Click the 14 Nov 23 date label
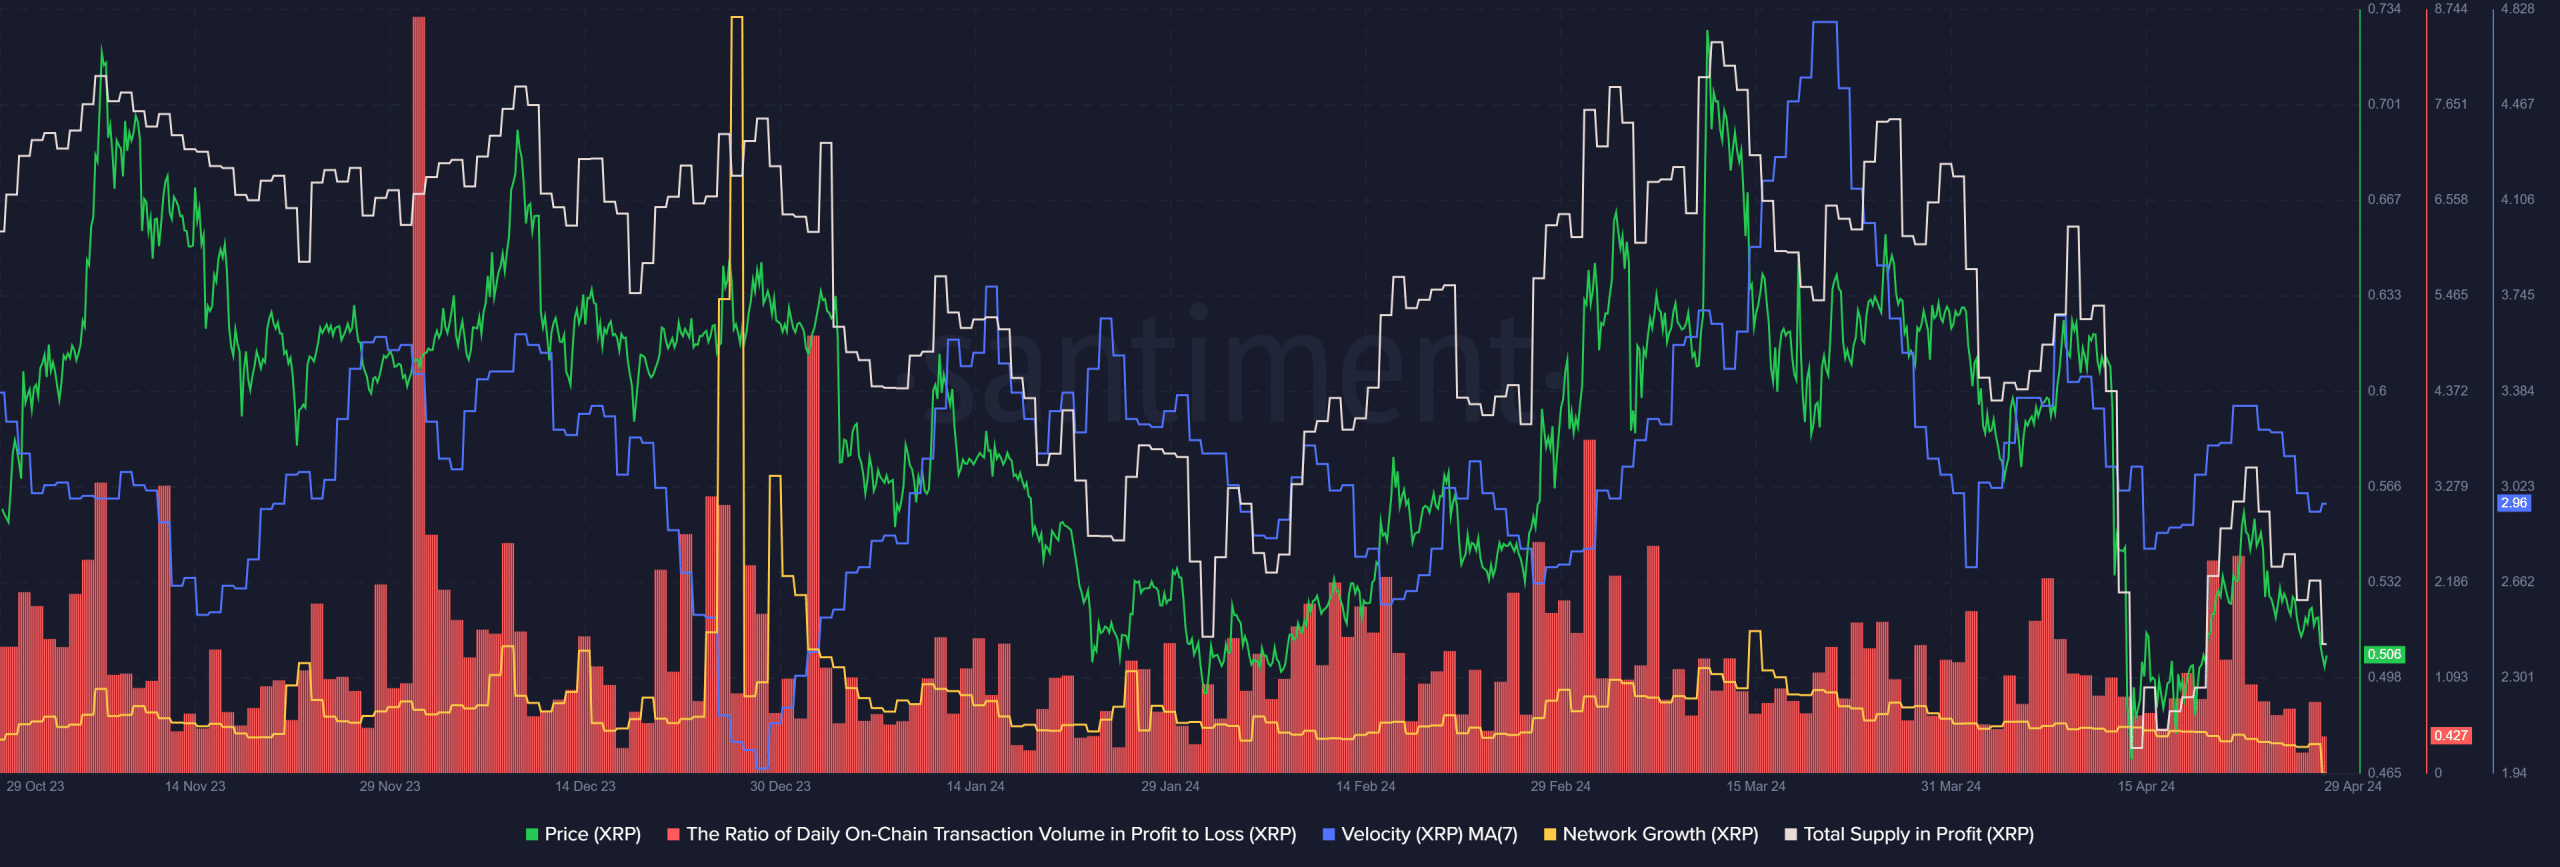The width and height of the screenshot is (2560, 867). click(195, 786)
